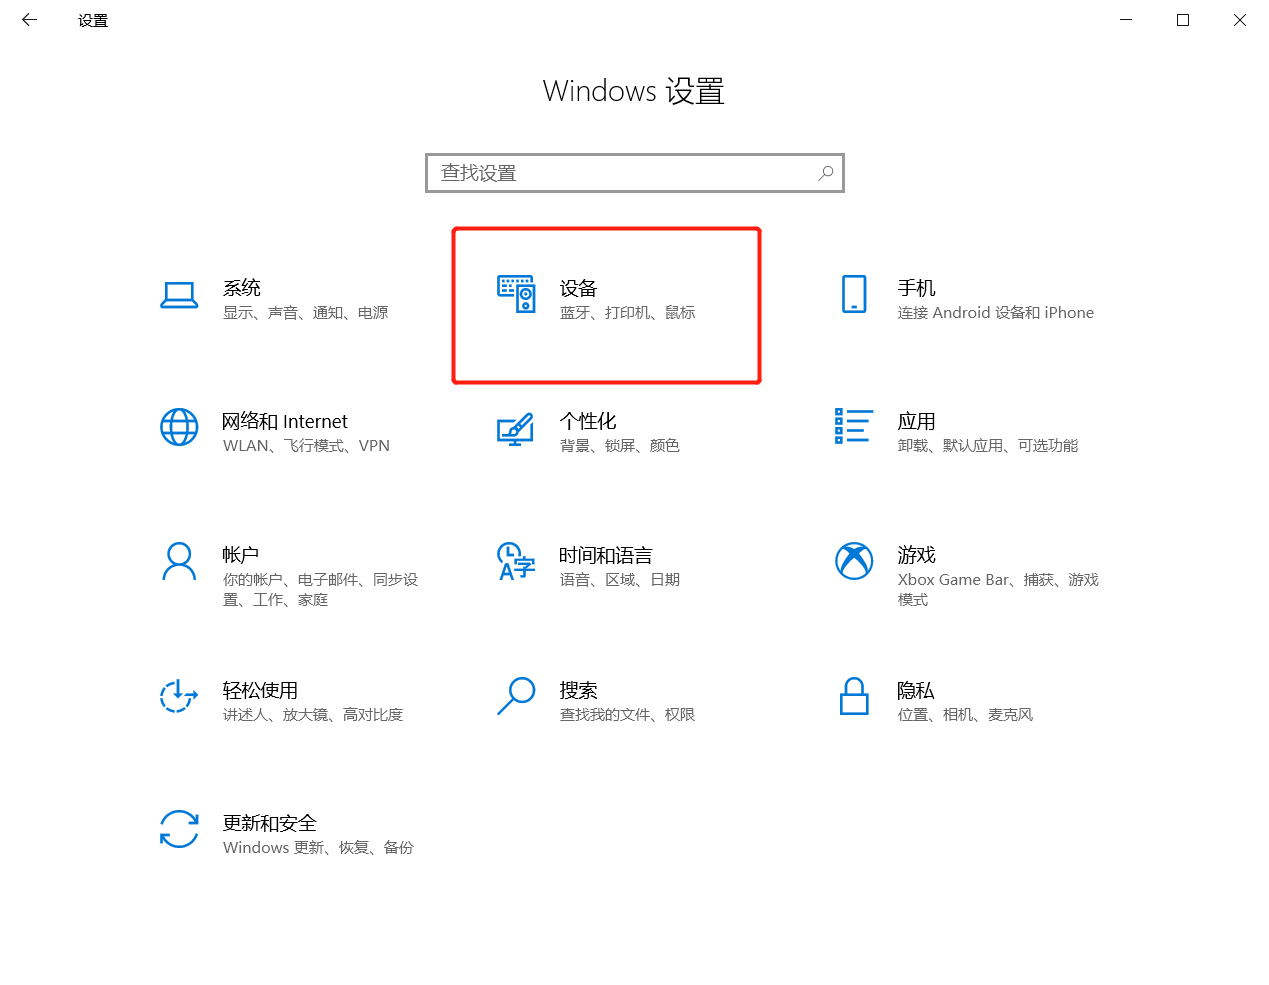Click the 搜索 magnifier category icon
This screenshot has height=985, width=1269.
click(x=516, y=696)
